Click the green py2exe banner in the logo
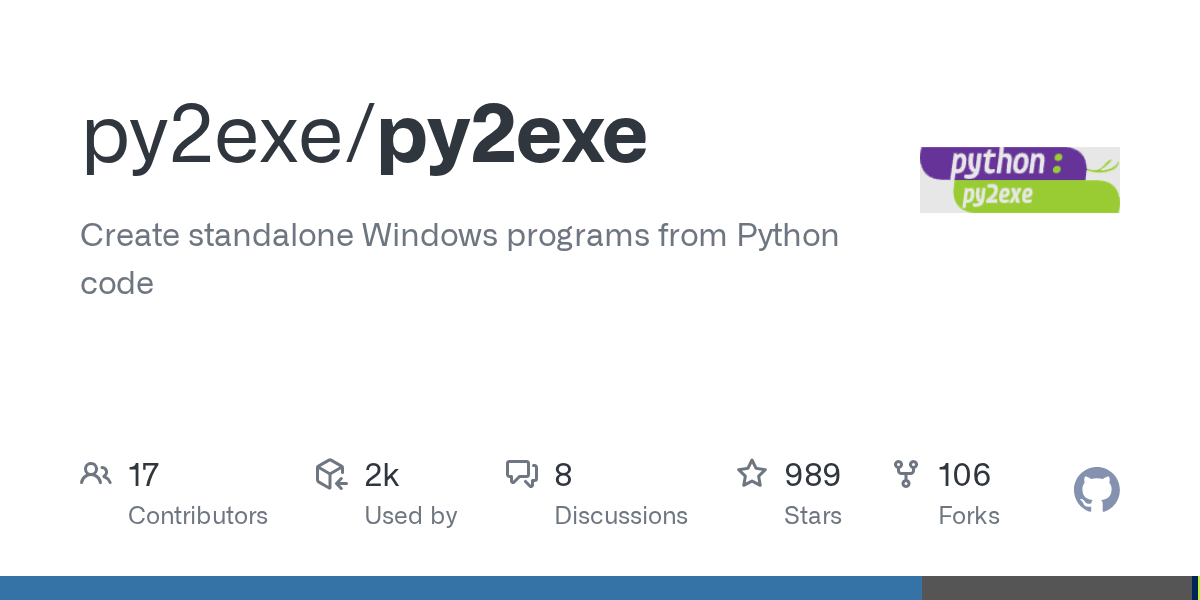 1030,196
